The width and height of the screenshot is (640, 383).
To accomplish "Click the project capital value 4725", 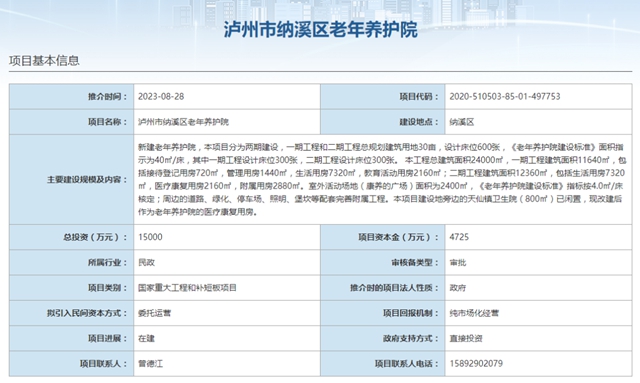I will 459,237.
